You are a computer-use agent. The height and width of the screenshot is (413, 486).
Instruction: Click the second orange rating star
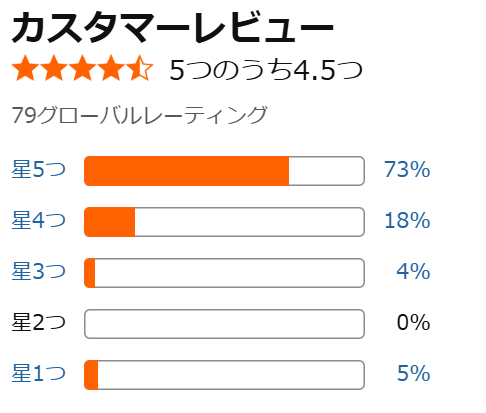(x=54, y=68)
